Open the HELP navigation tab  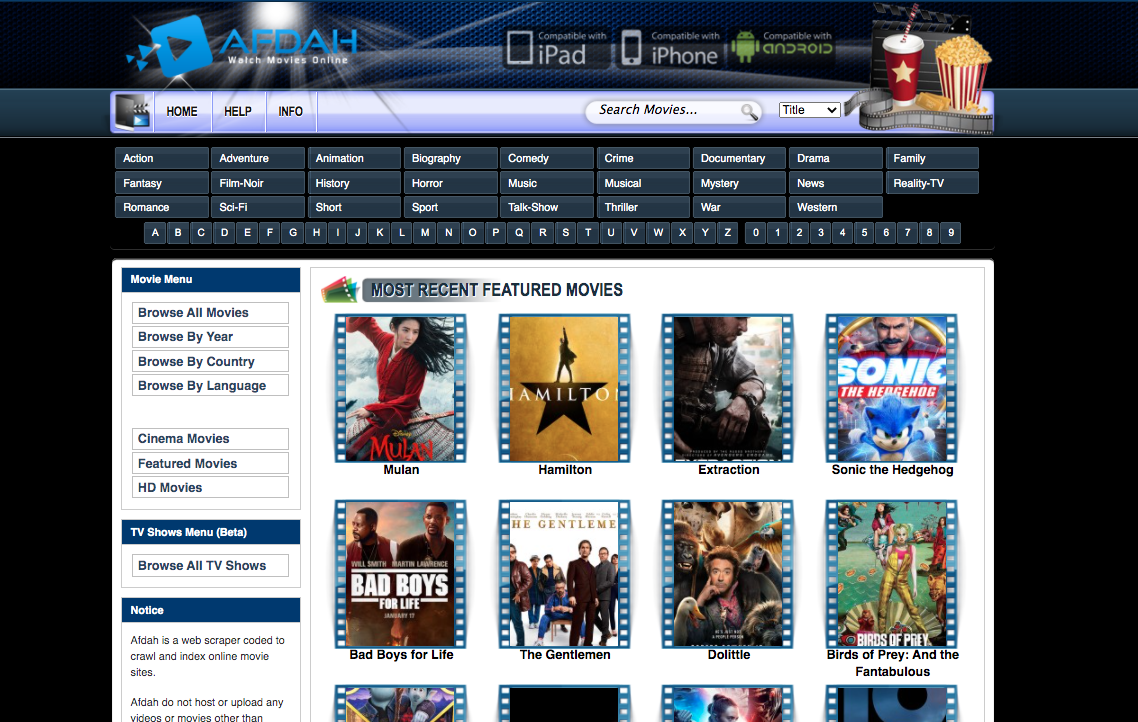pos(238,112)
